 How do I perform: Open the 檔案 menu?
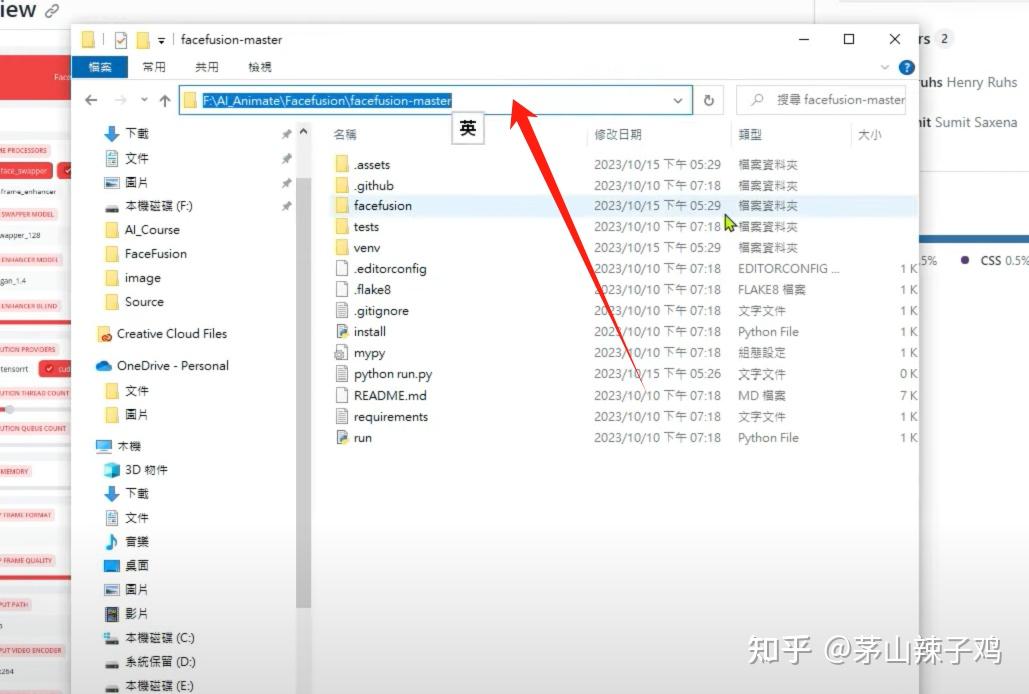100,67
